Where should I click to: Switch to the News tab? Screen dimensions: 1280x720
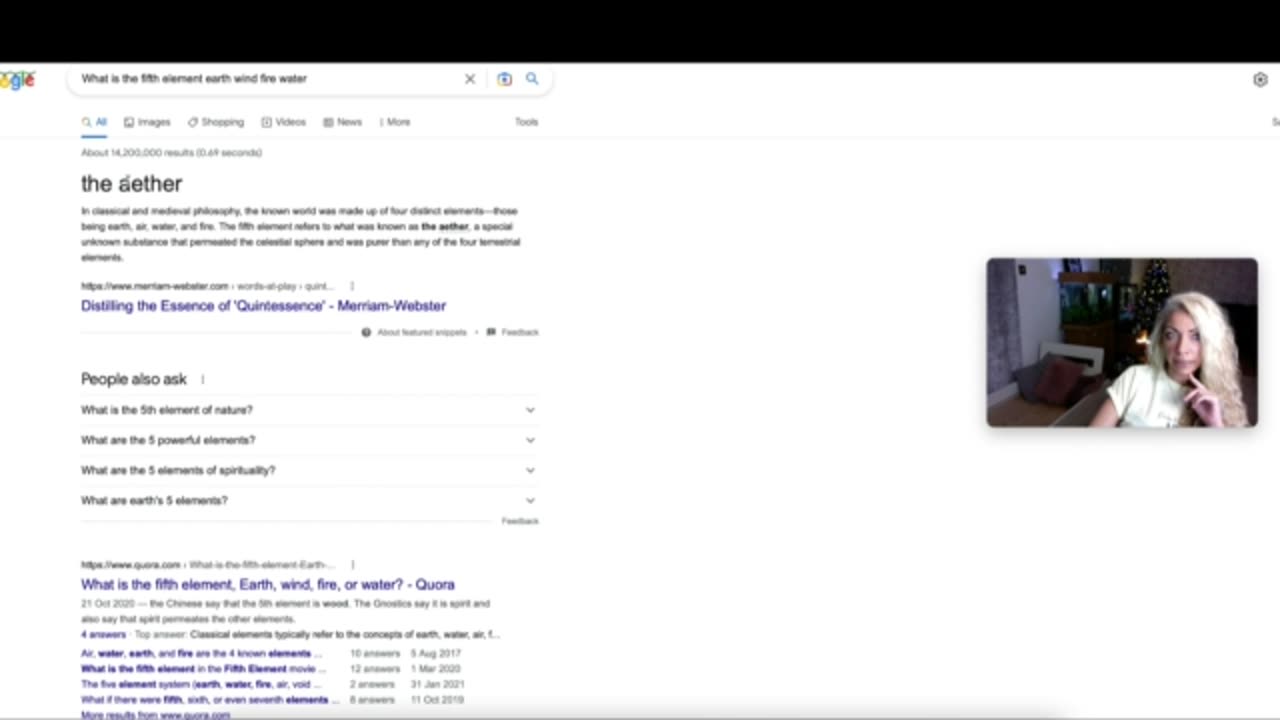click(342, 122)
